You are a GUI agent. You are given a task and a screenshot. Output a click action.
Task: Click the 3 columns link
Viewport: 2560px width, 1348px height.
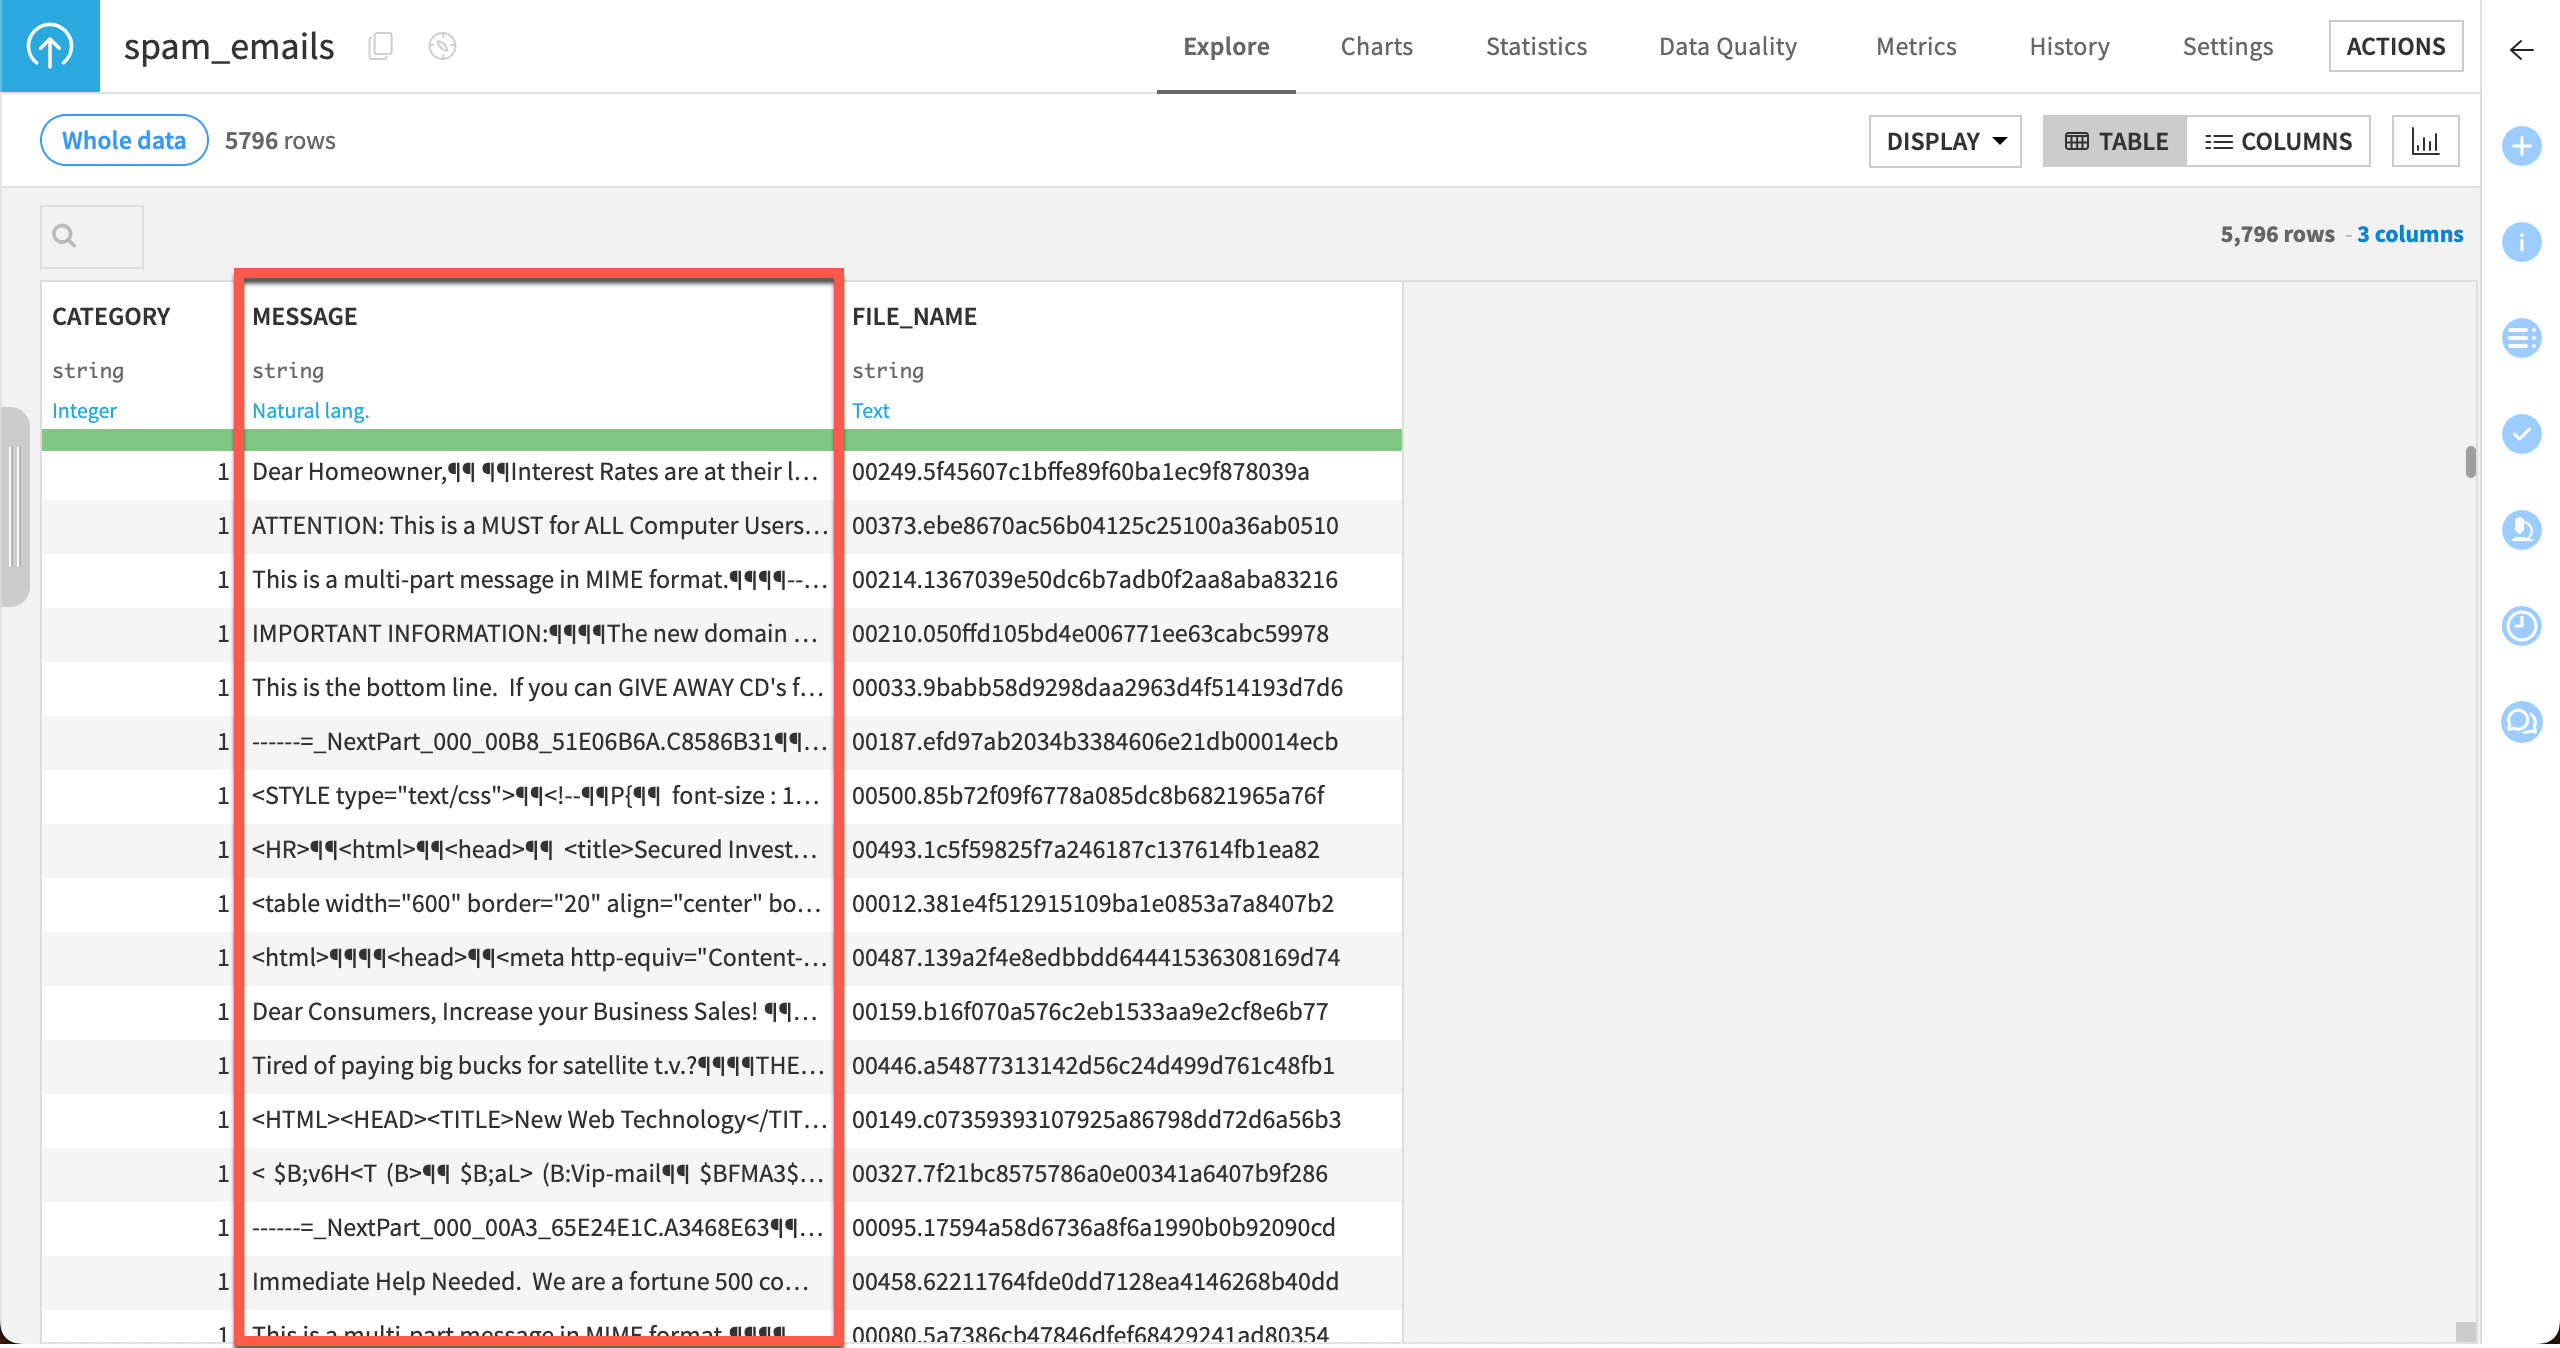pyautogui.click(x=2409, y=234)
